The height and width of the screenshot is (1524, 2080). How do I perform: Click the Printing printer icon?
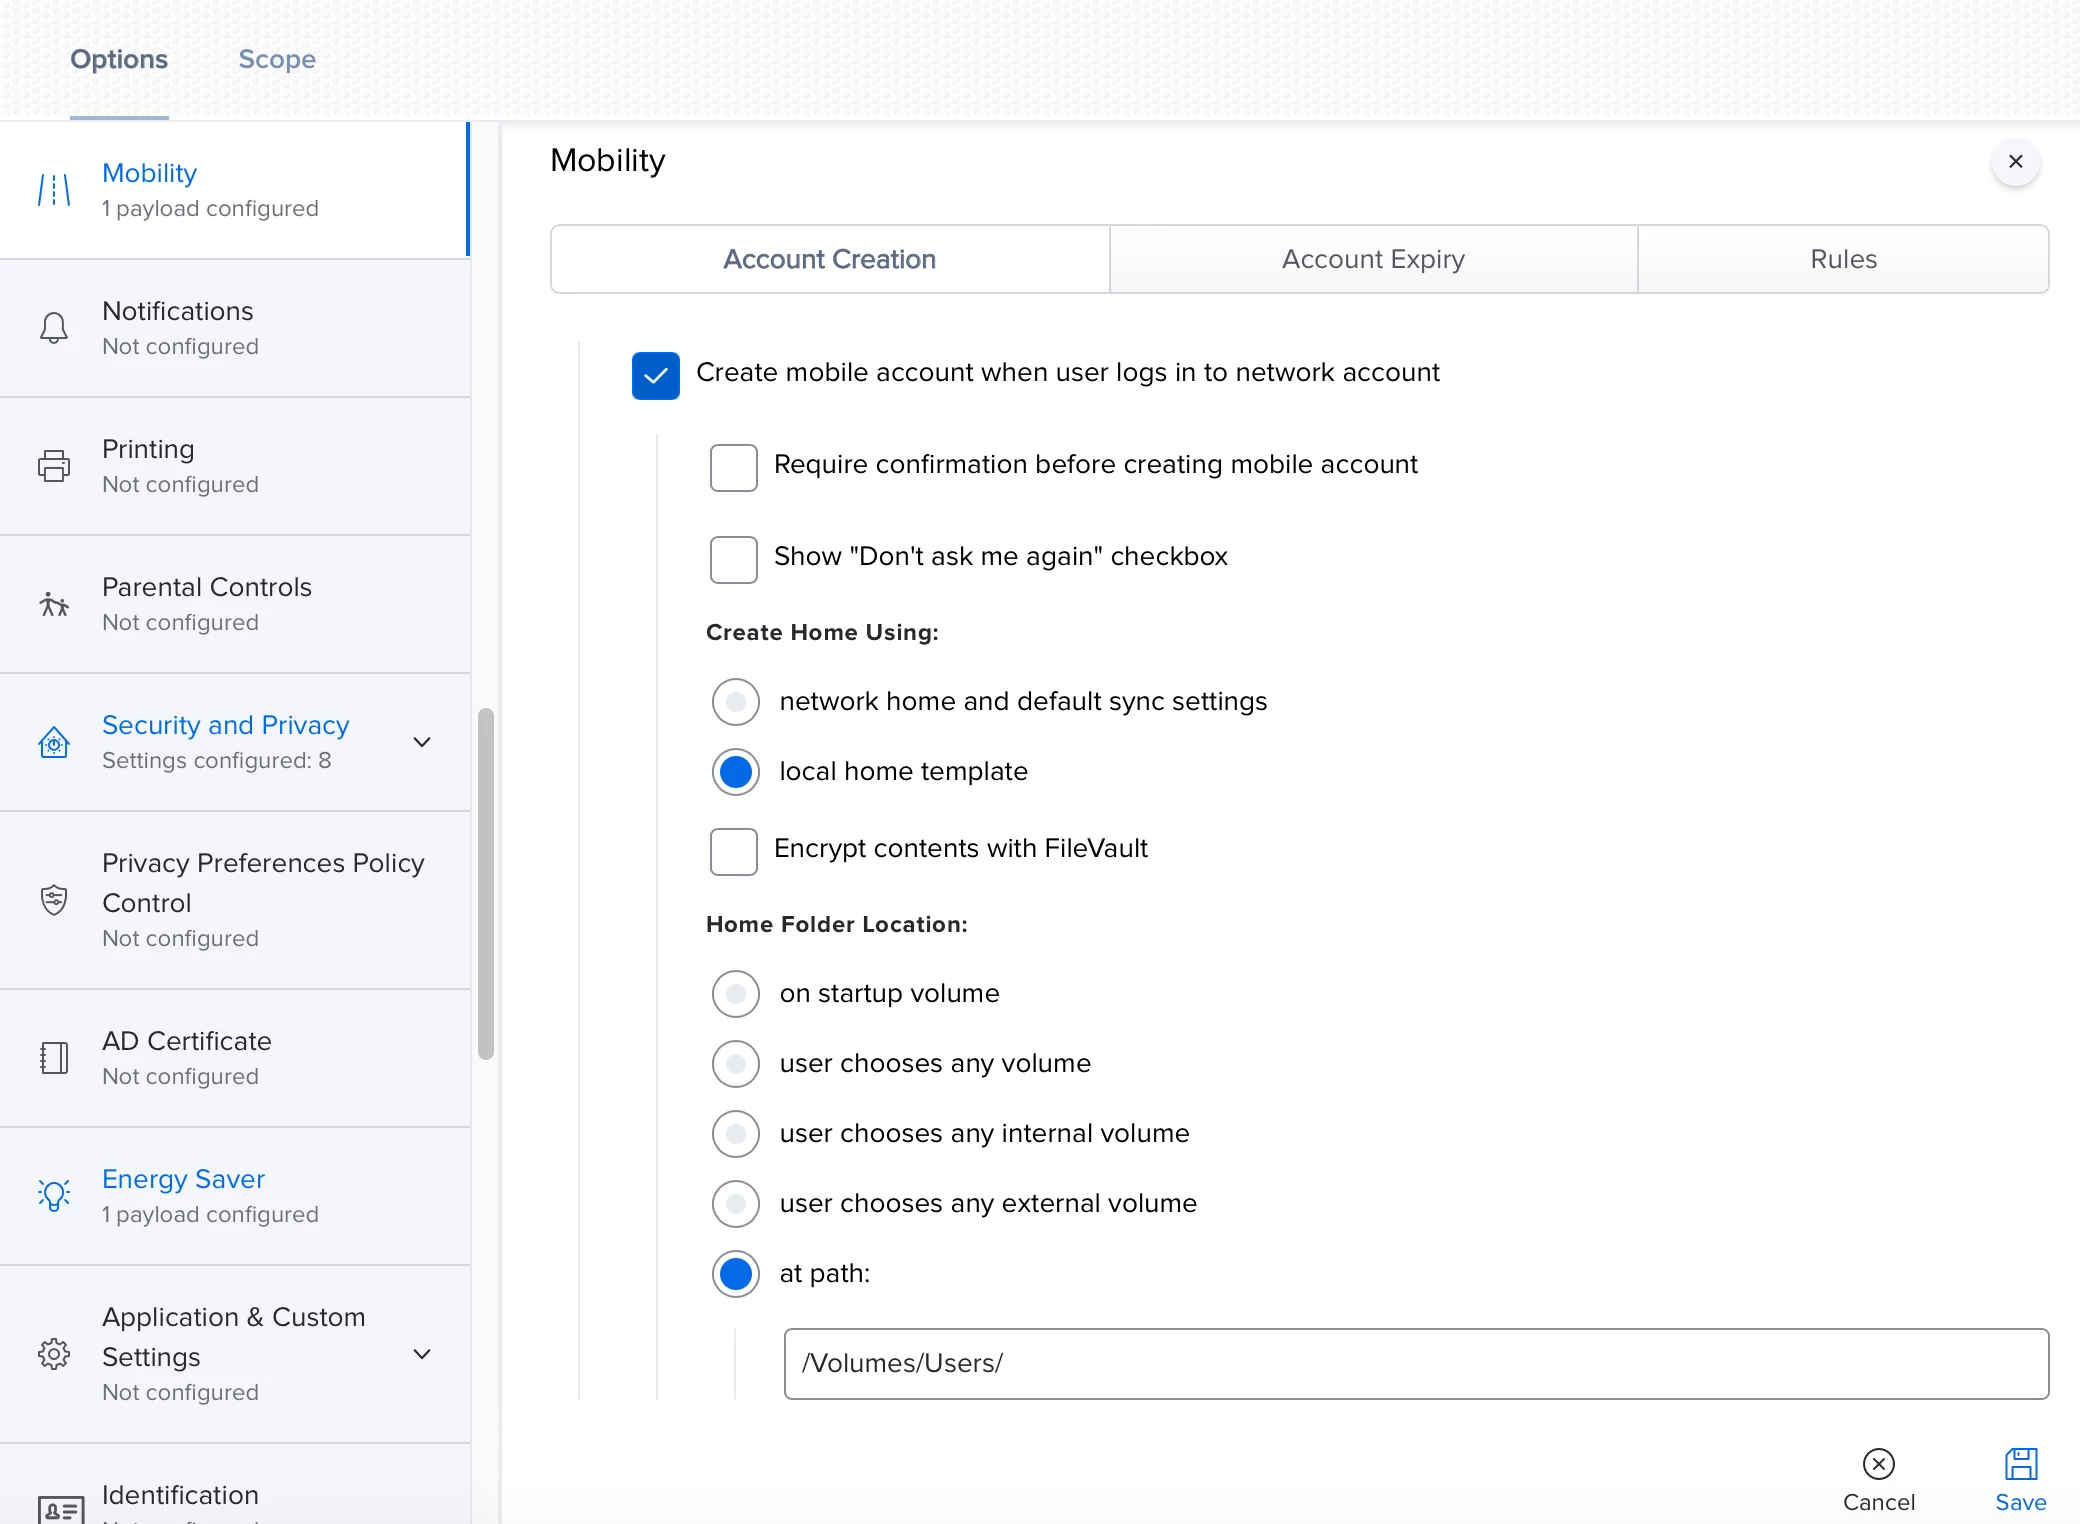click(x=54, y=466)
